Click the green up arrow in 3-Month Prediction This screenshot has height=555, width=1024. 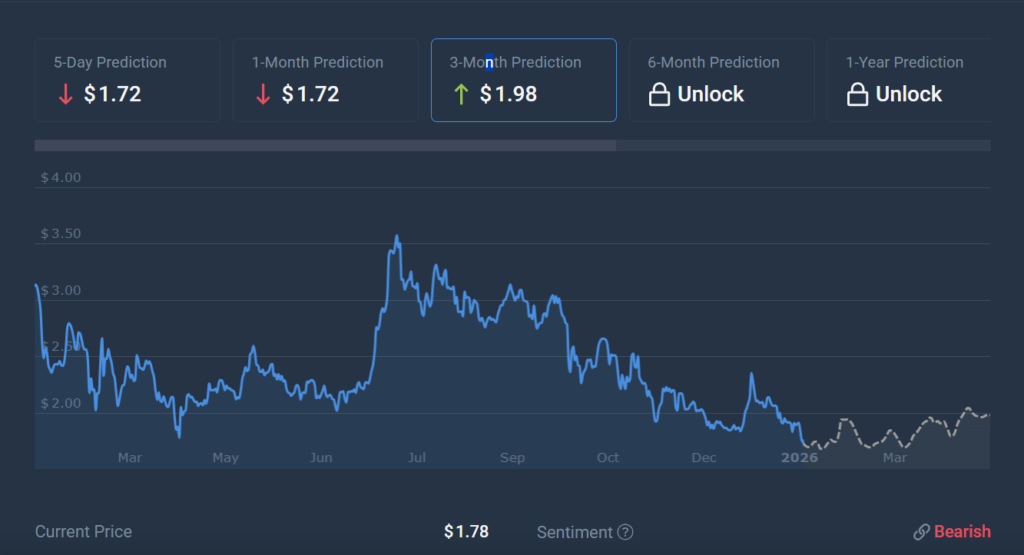[x=461, y=95]
